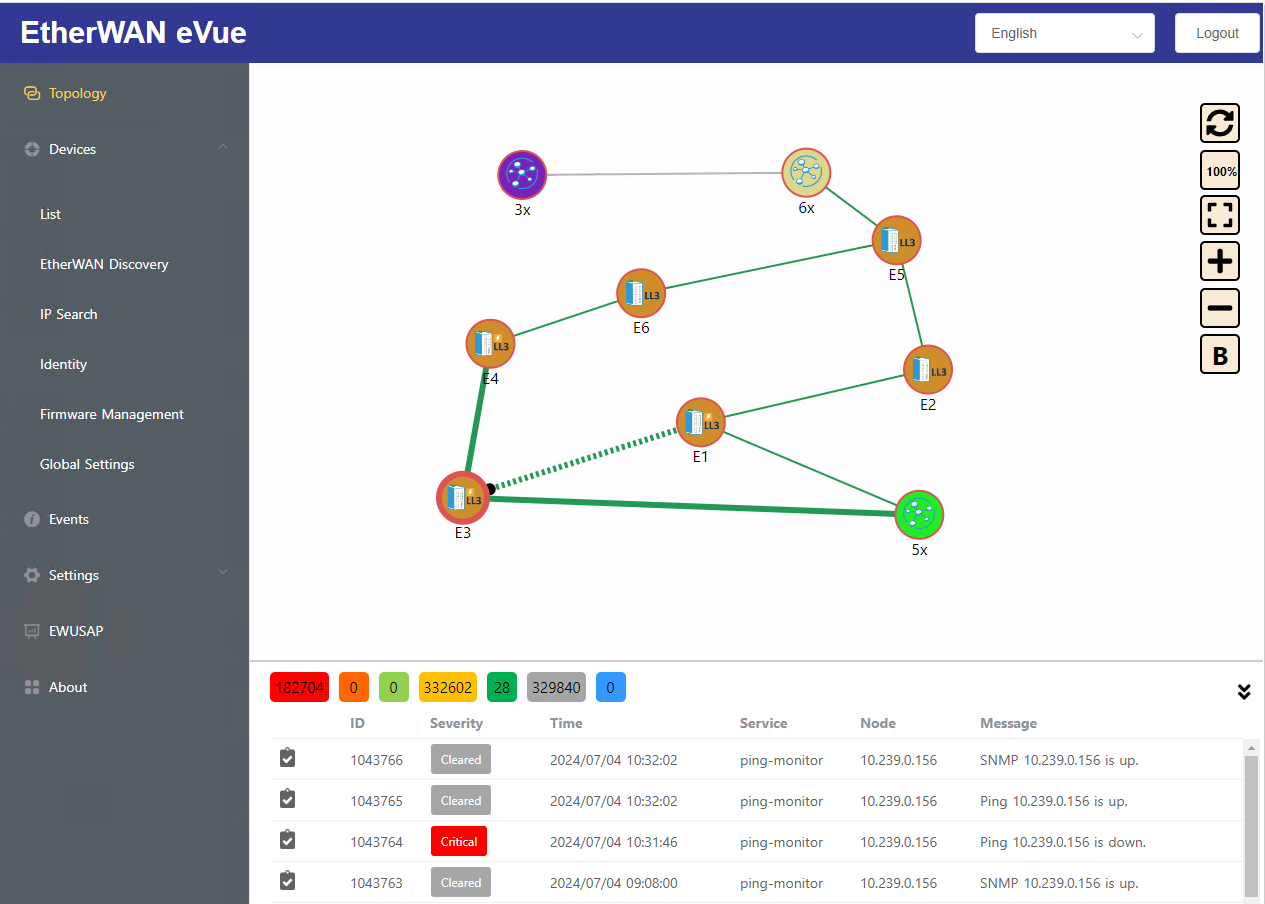
Task: Select switch node E1
Action: coord(701,423)
